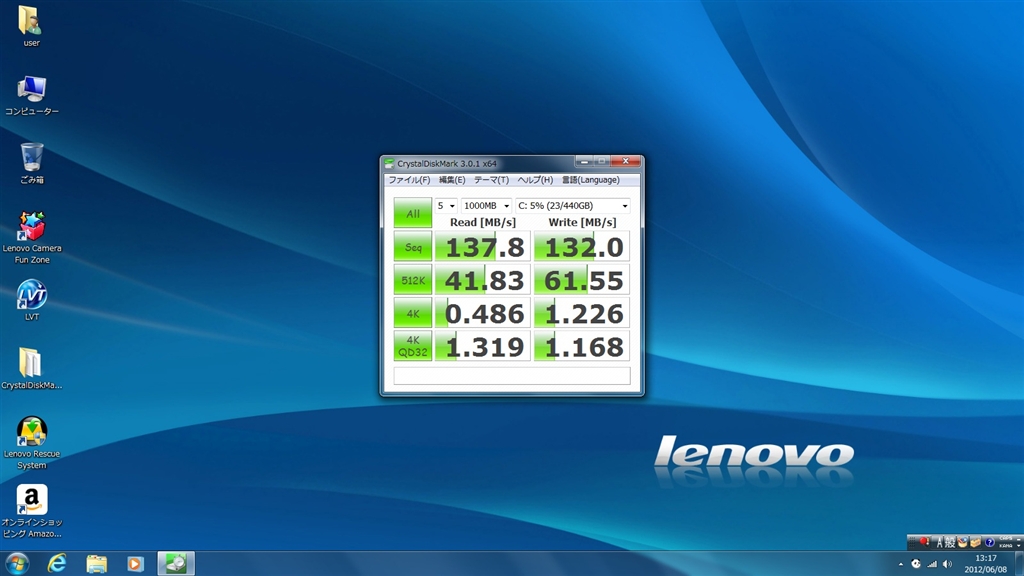Click the Read [MB/s] column header

483,223
